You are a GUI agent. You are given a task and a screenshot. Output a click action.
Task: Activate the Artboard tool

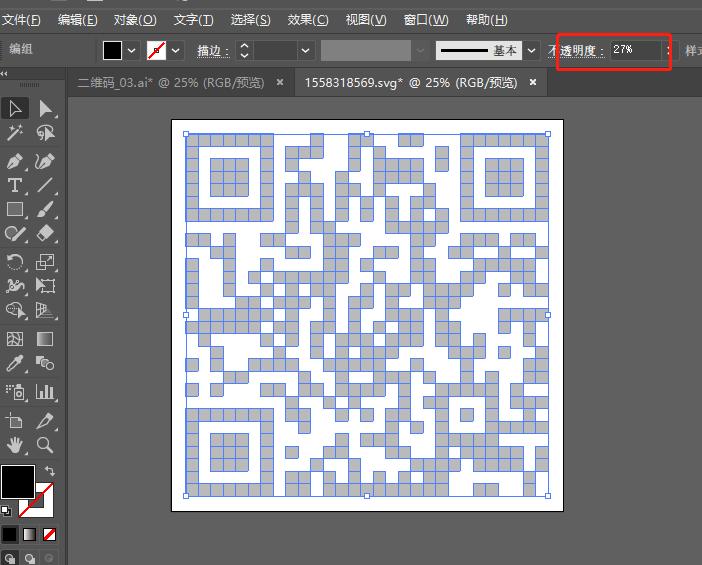pos(15,421)
